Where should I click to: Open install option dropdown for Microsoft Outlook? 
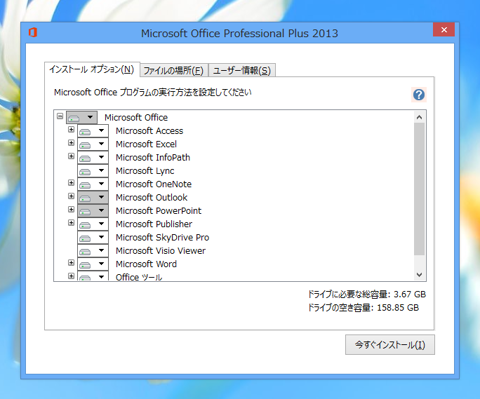coord(93,197)
